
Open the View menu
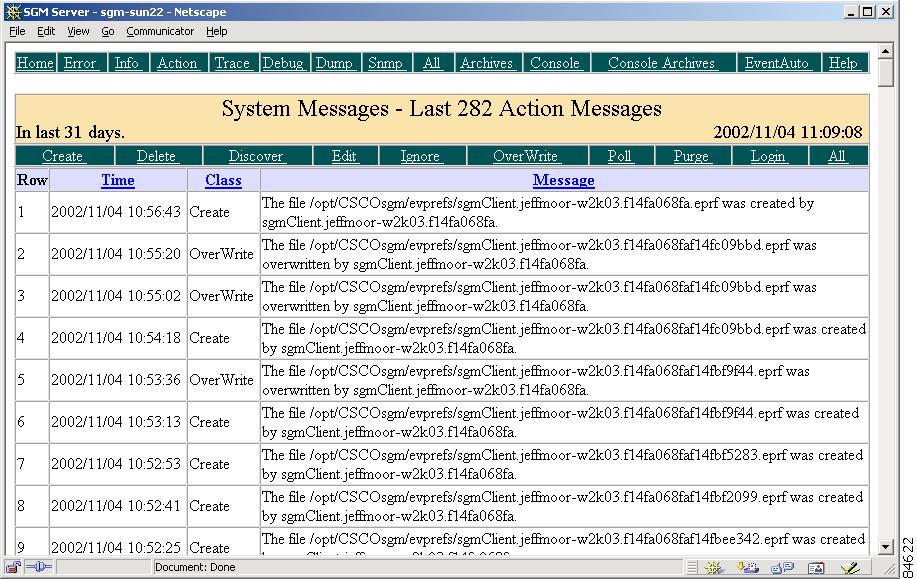coord(78,32)
